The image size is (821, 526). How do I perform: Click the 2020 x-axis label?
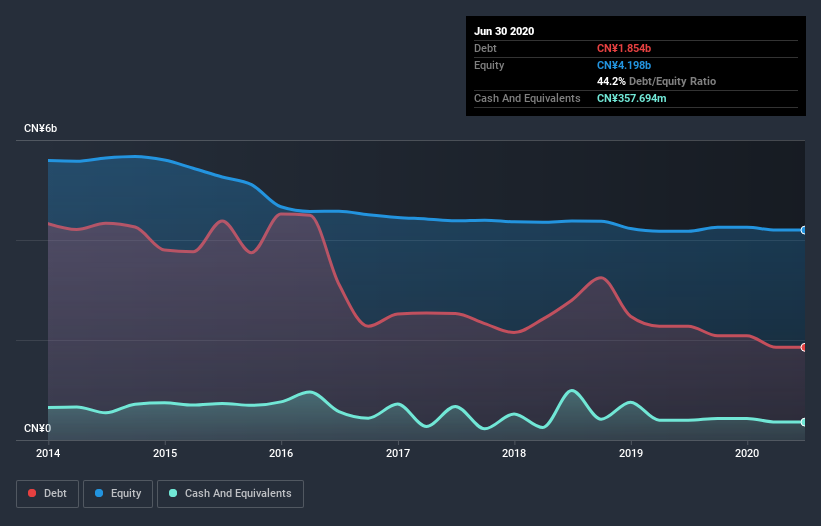(747, 453)
